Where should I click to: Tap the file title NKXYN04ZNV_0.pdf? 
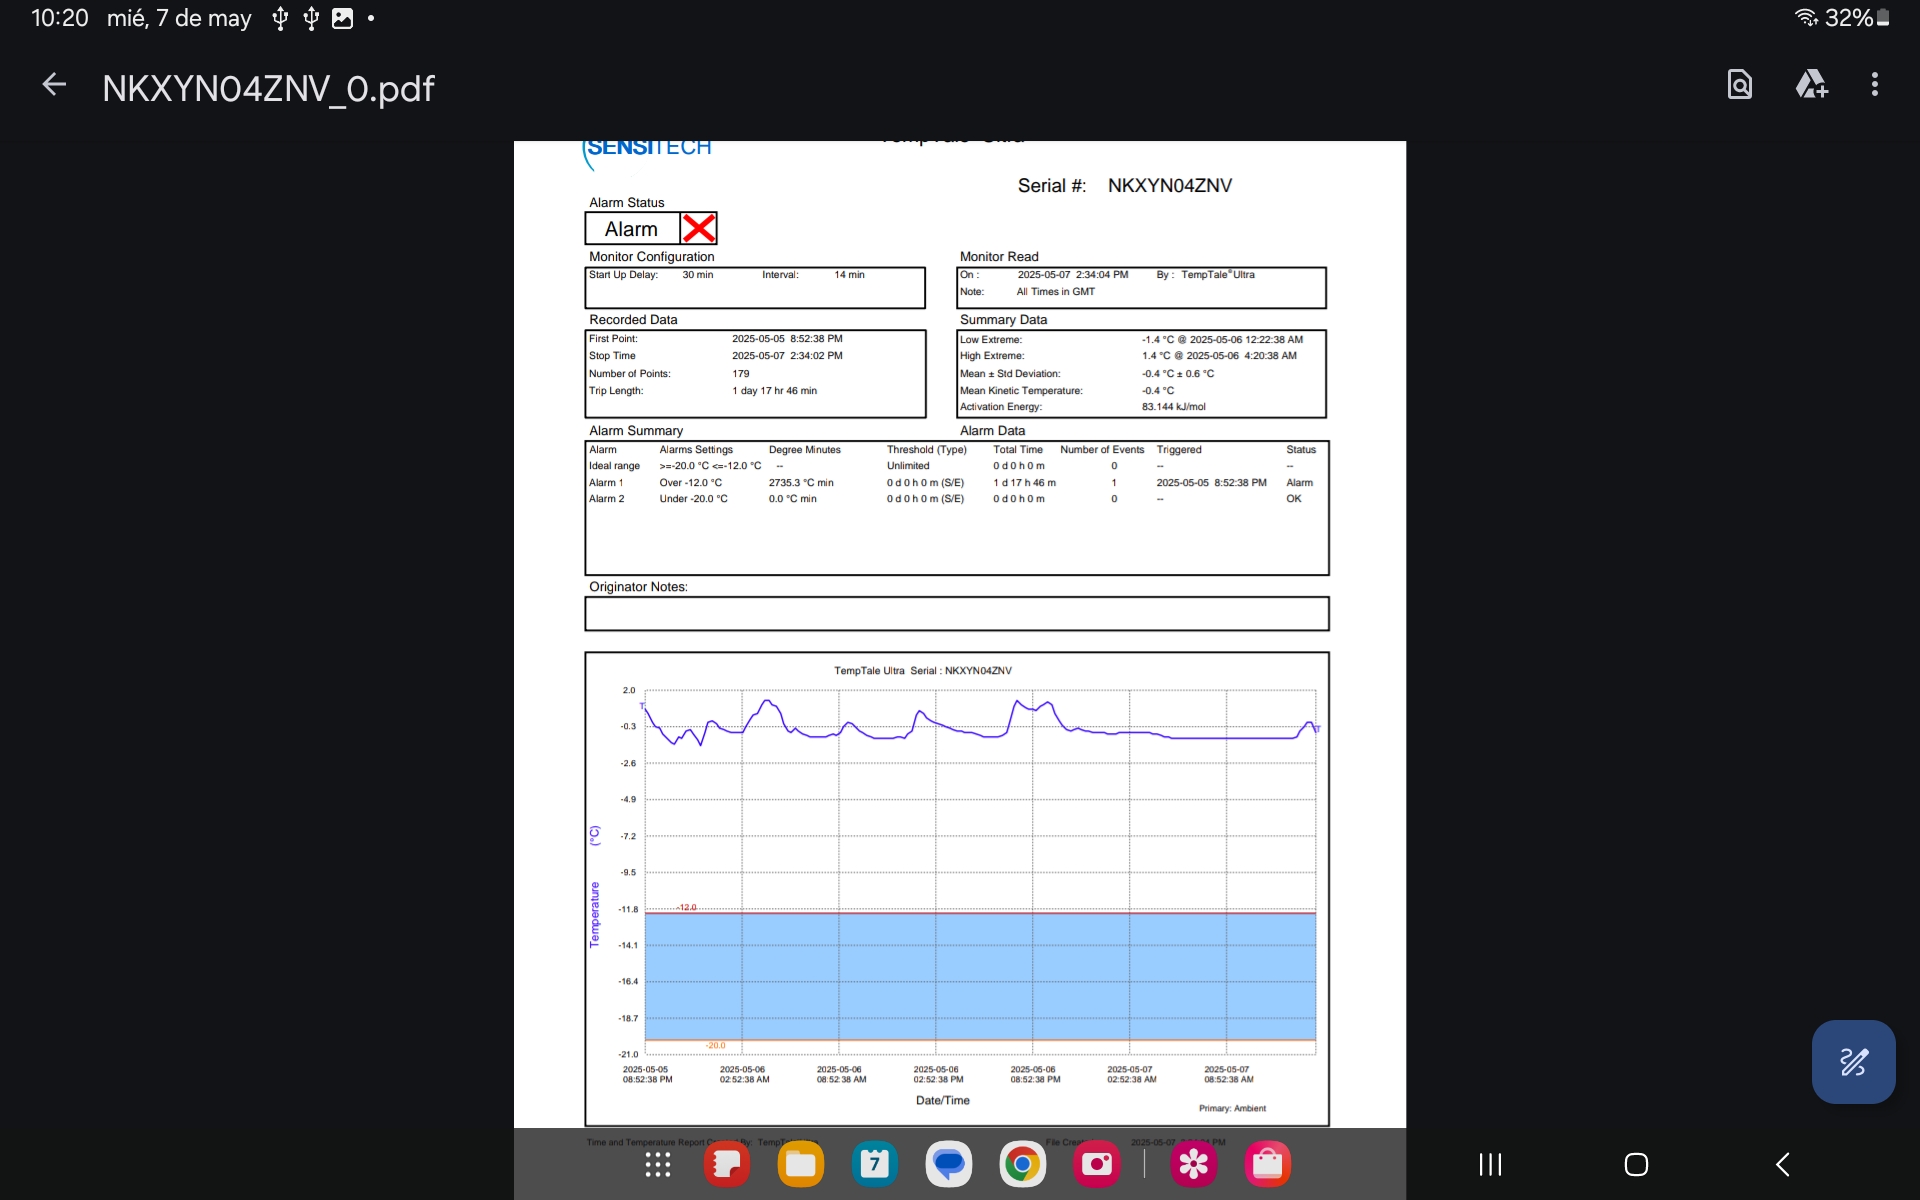(268, 88)
